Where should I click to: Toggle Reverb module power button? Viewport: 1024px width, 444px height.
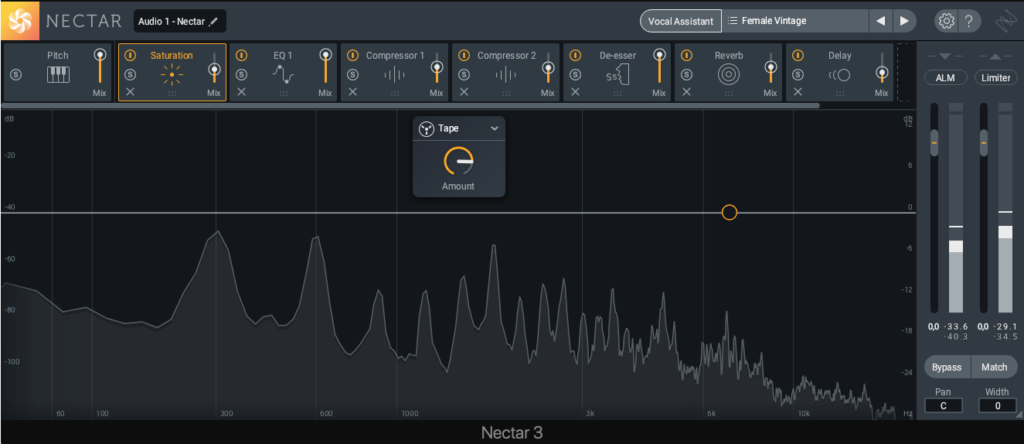686,56
